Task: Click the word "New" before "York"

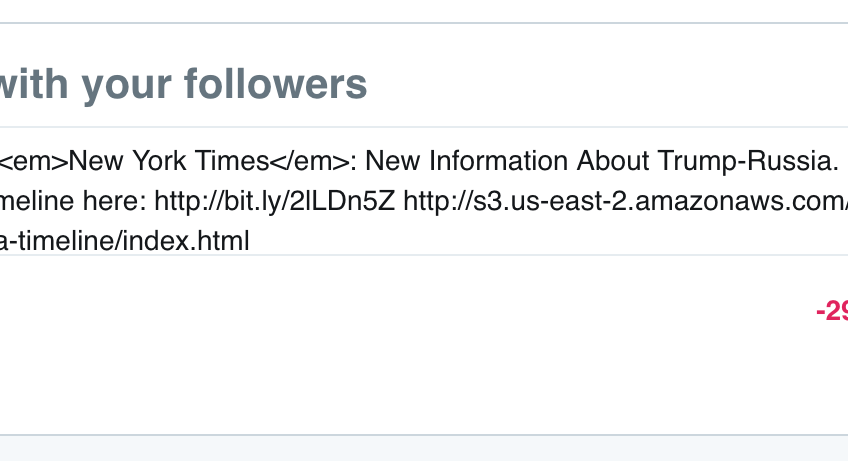Action: click(x=89, y=160)
